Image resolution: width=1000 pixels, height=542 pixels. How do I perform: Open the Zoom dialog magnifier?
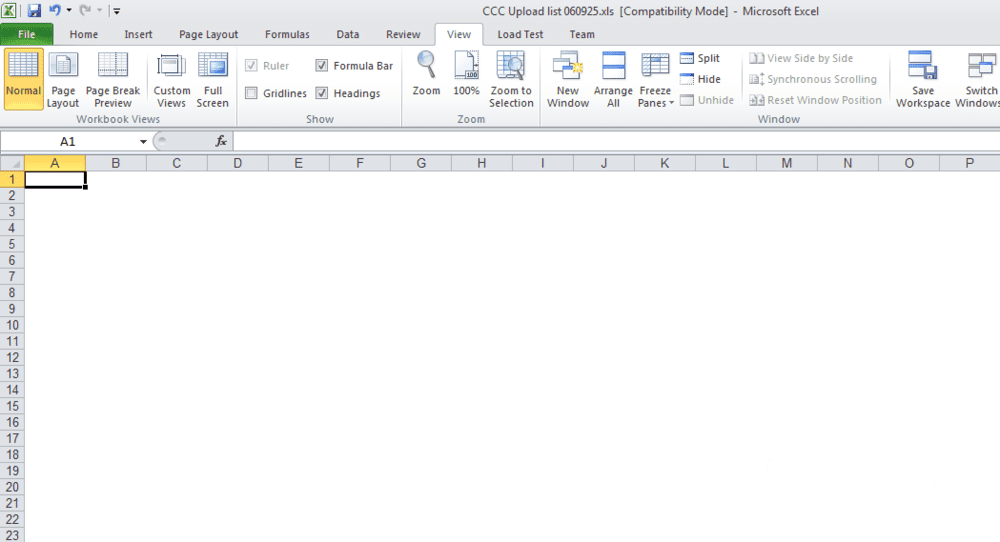(426, 74)
